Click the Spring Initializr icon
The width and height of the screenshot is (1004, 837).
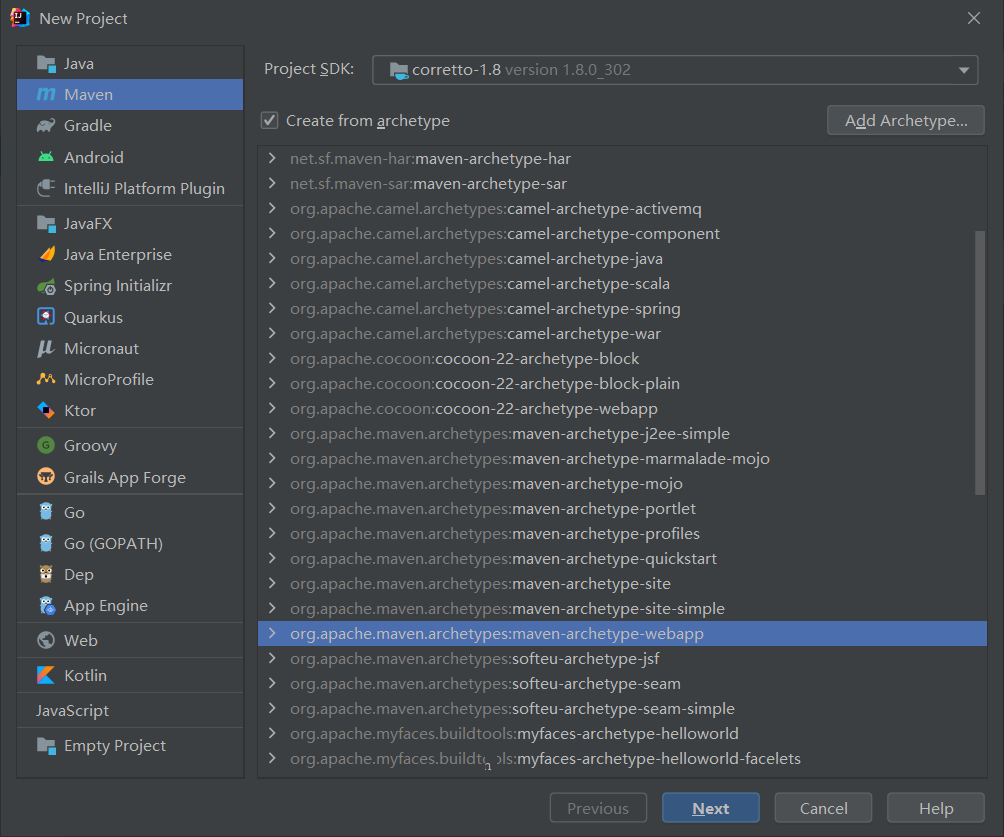(46, 286)
